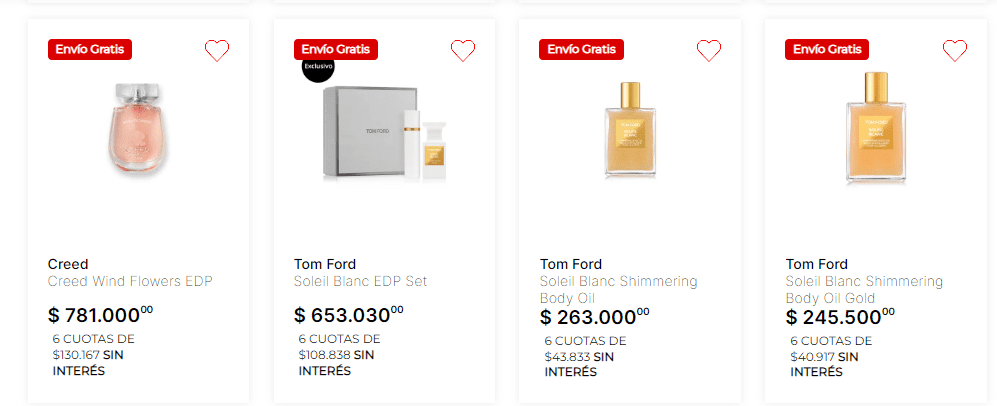
Task: Click the Creed brand name
Action: point(68,264)
